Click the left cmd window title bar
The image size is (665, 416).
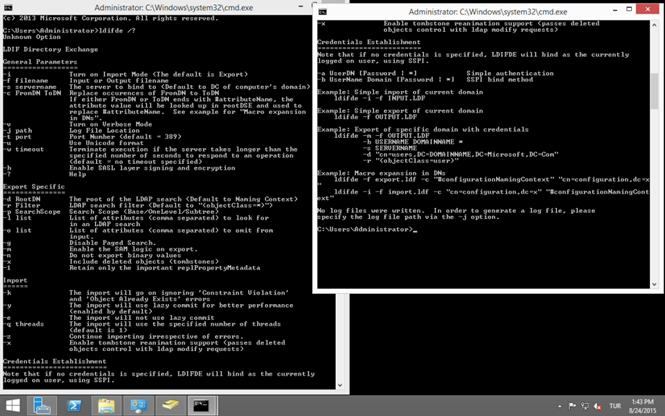pos(173,8)
